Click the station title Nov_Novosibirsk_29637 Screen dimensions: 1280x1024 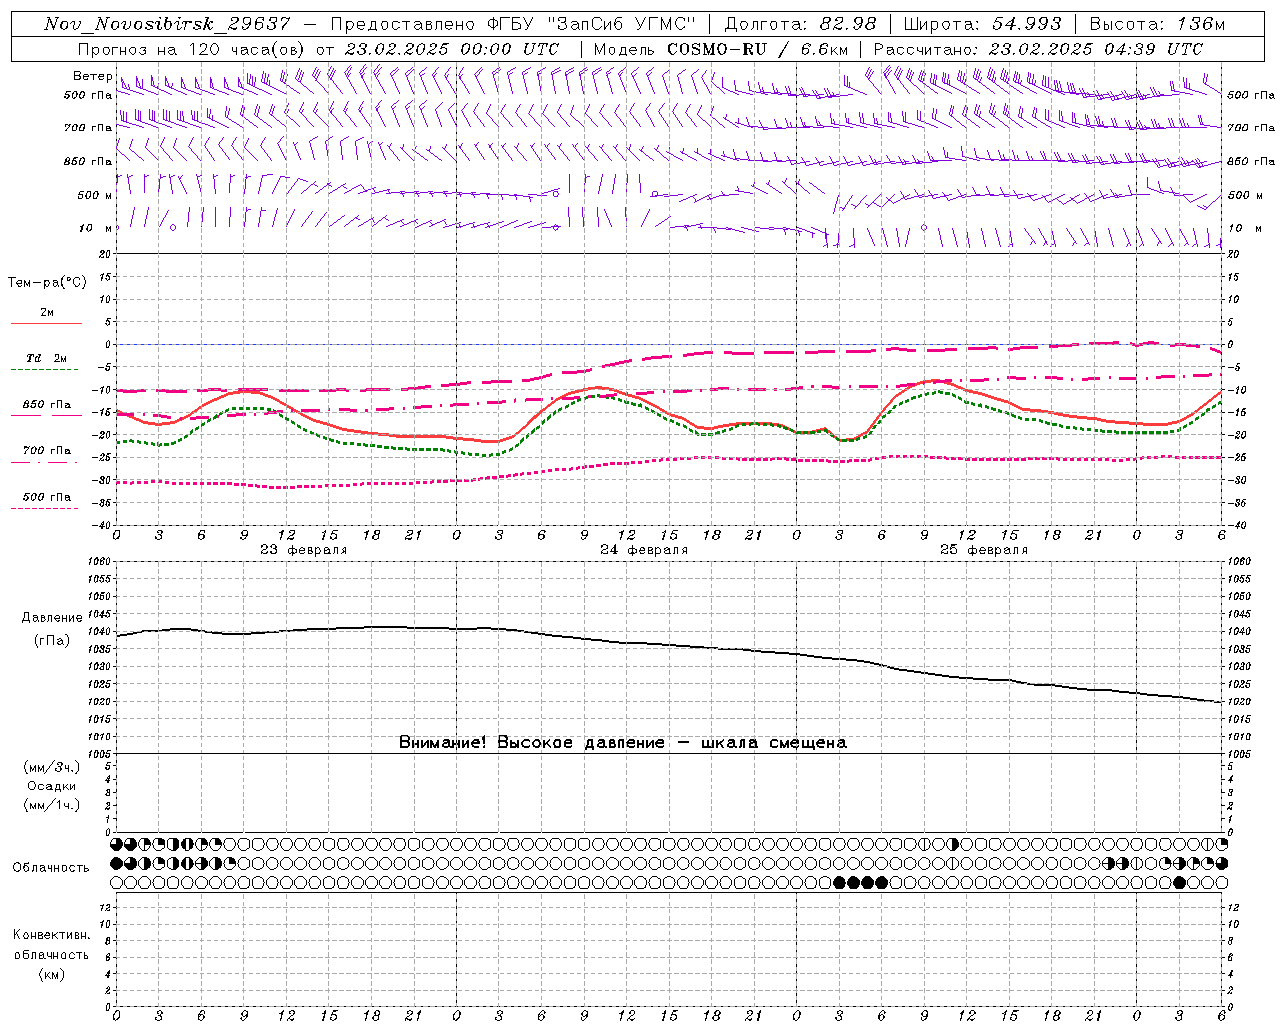(x=167, y=24)
